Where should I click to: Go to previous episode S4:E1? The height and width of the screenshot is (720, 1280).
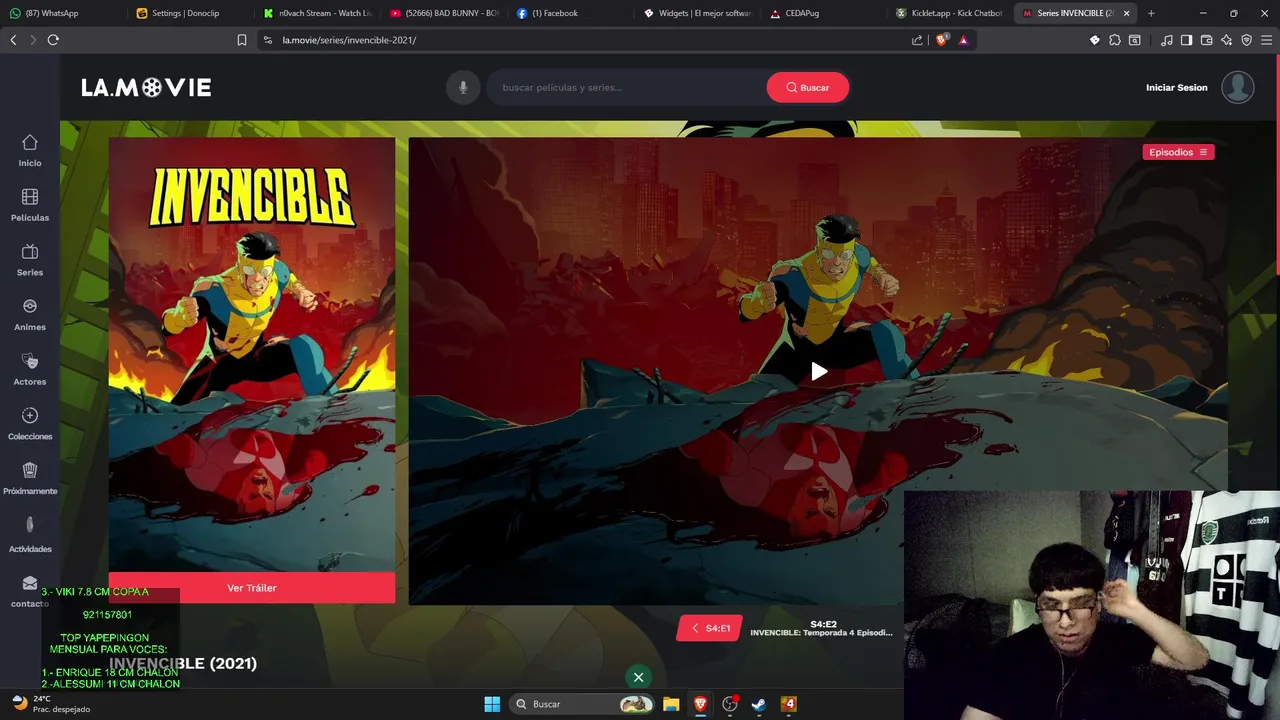(710, 628)
